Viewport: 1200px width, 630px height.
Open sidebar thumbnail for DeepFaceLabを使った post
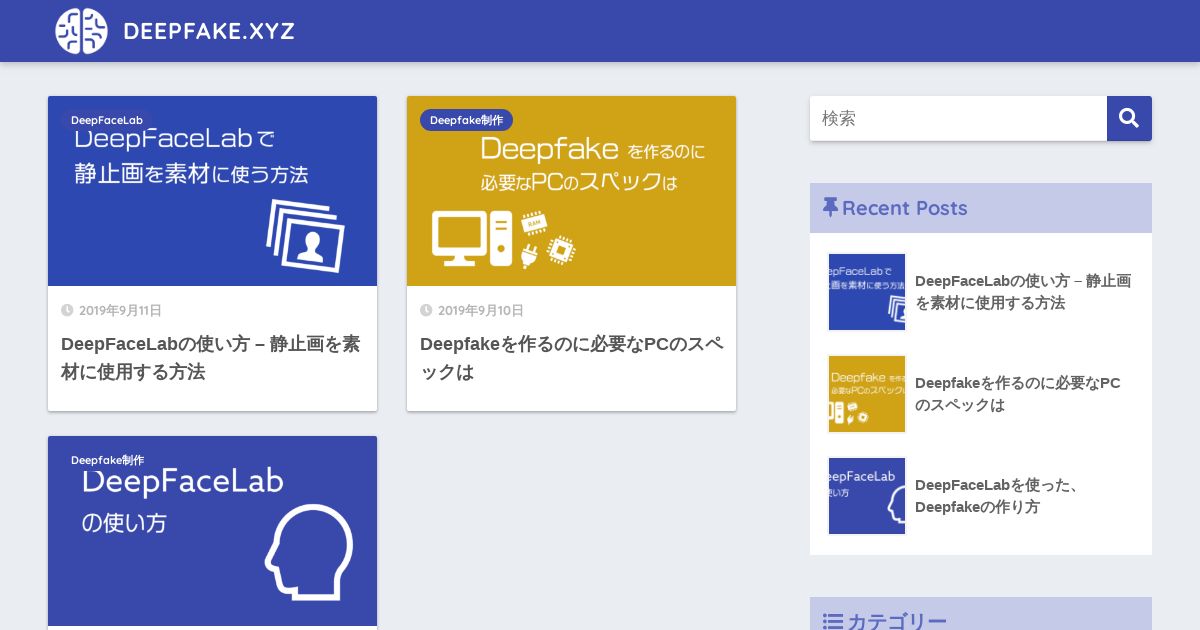point(867,496)
